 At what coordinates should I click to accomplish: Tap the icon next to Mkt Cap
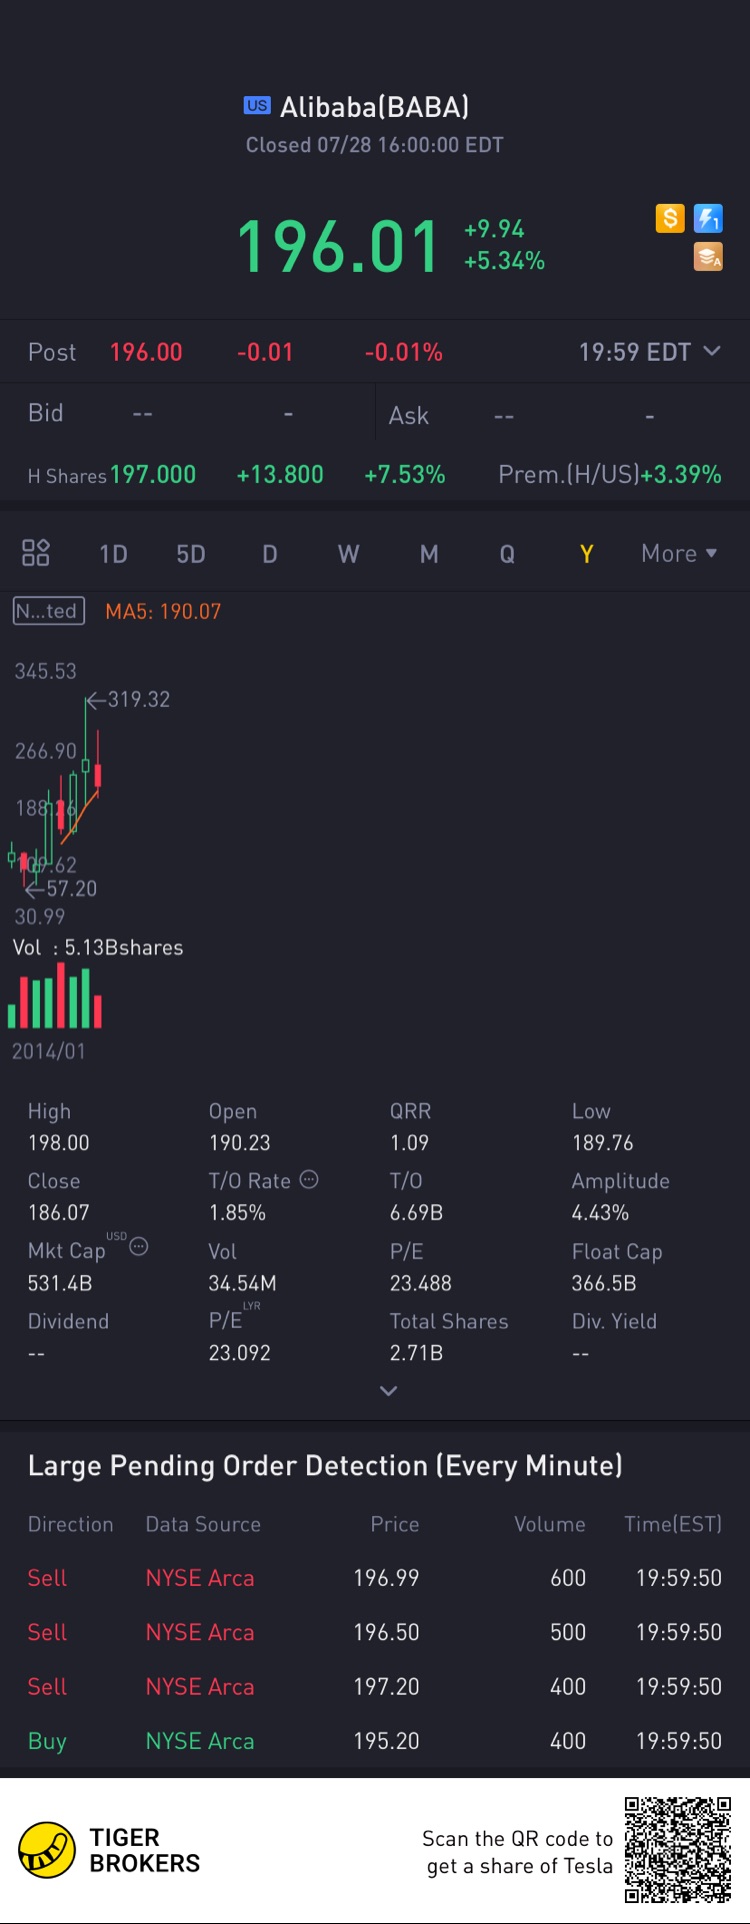139,1246
